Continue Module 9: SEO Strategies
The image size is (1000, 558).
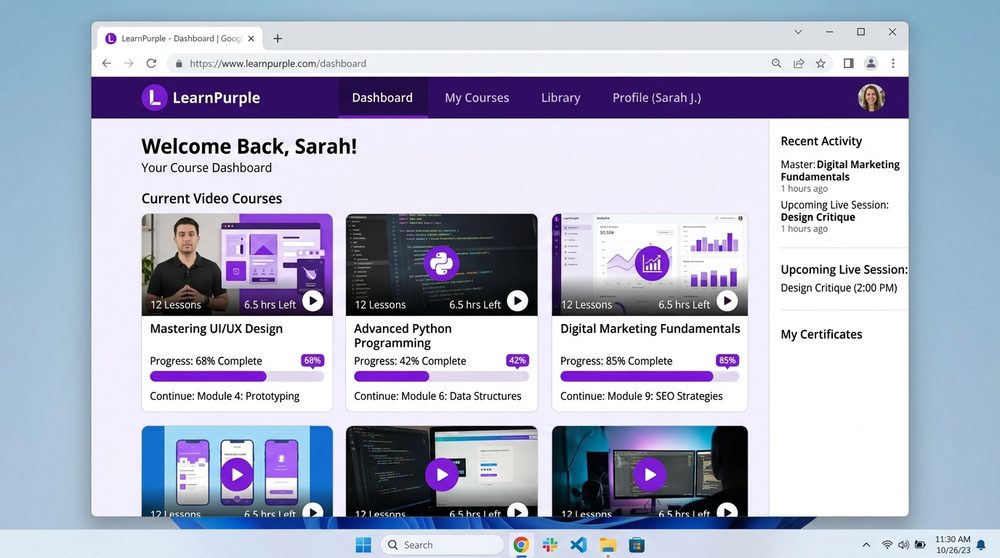point(641,396)
